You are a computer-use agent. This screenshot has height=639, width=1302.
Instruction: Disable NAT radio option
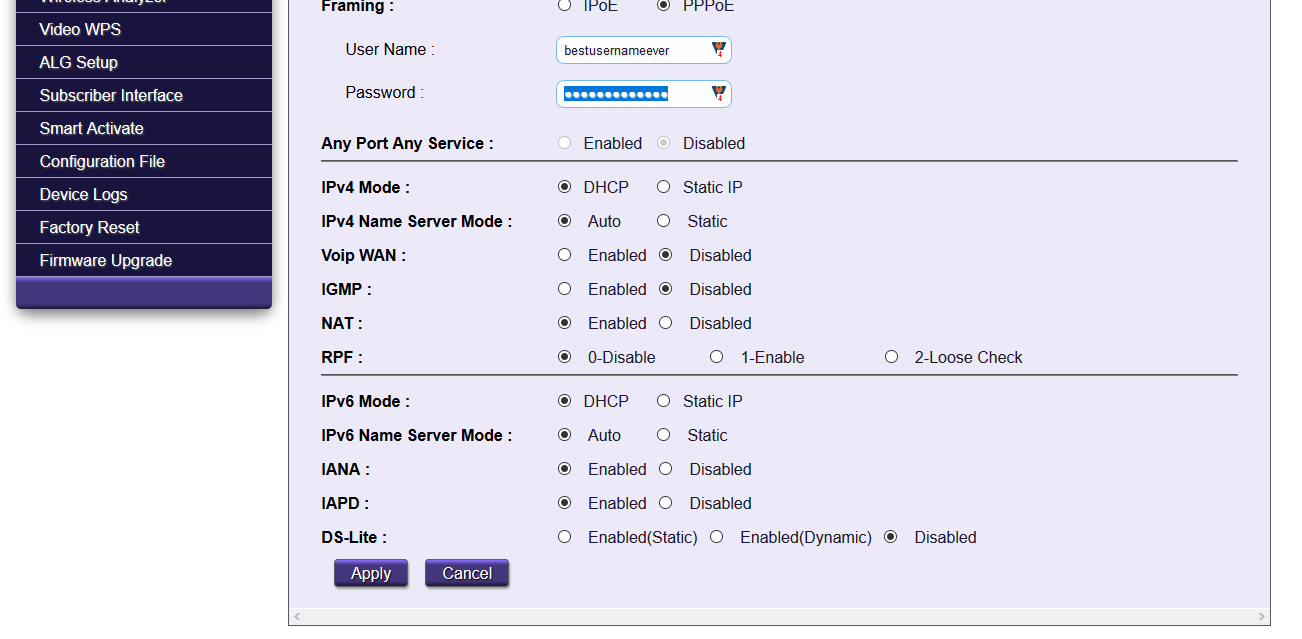pos(666,323)
